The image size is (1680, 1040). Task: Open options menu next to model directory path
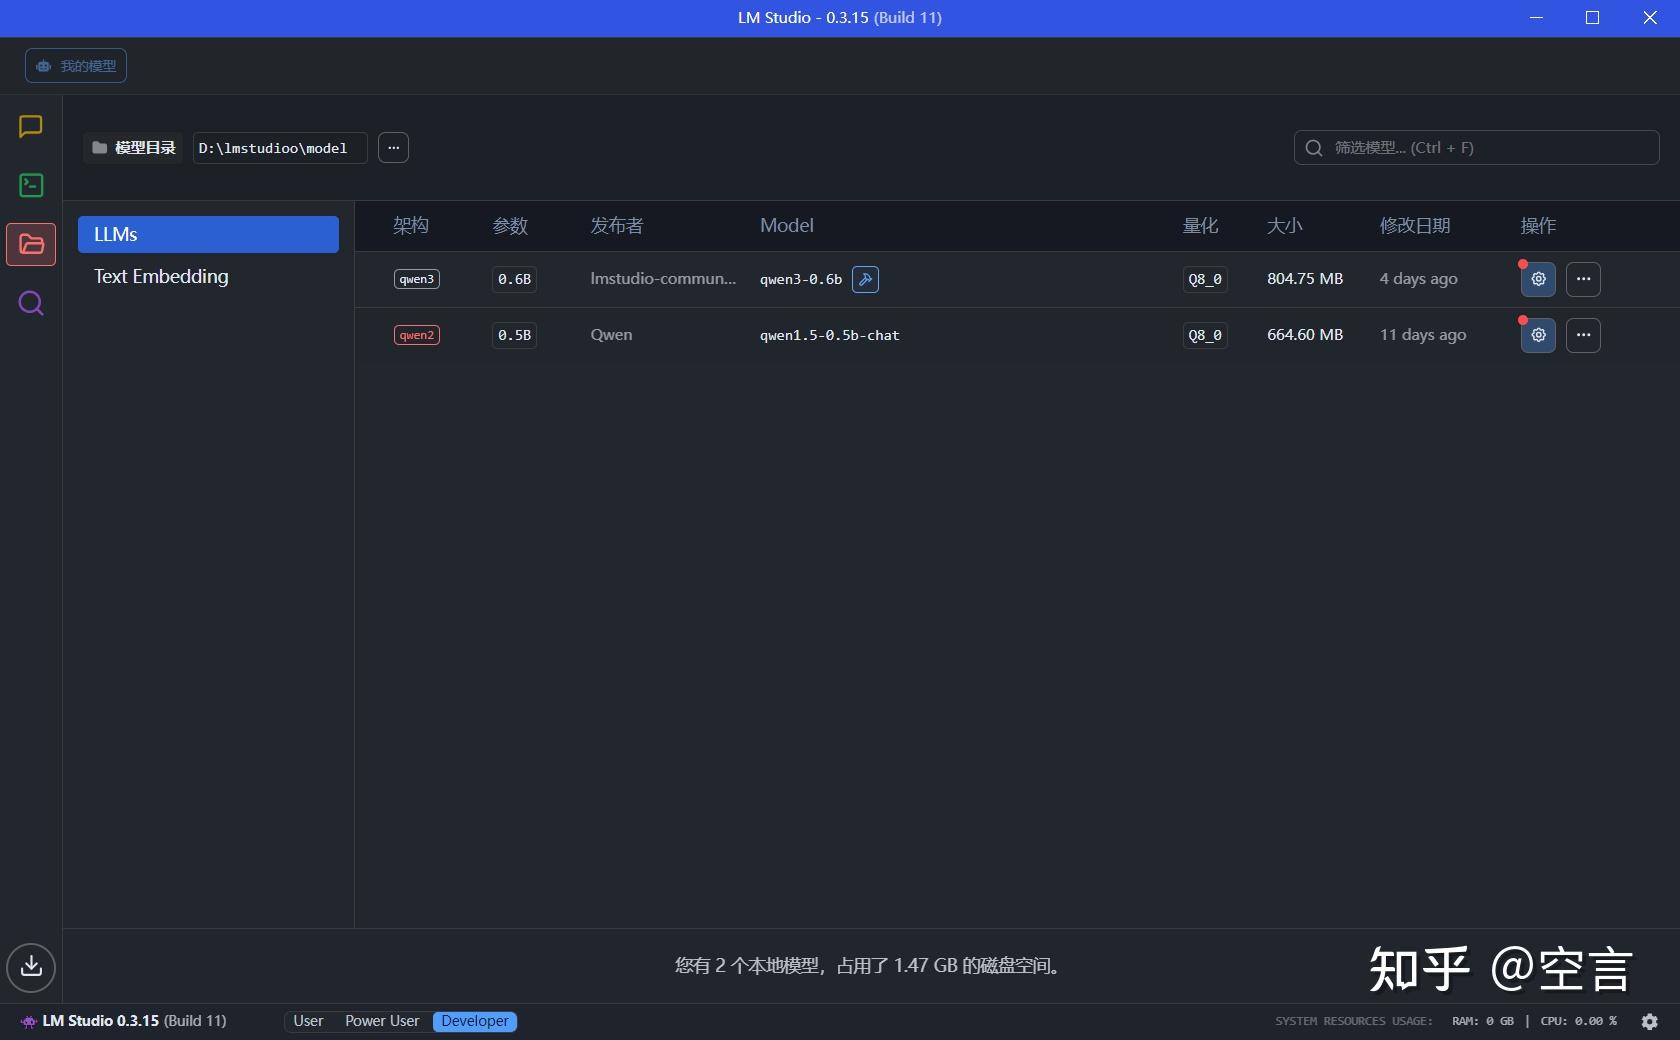[x=393, y=148]
